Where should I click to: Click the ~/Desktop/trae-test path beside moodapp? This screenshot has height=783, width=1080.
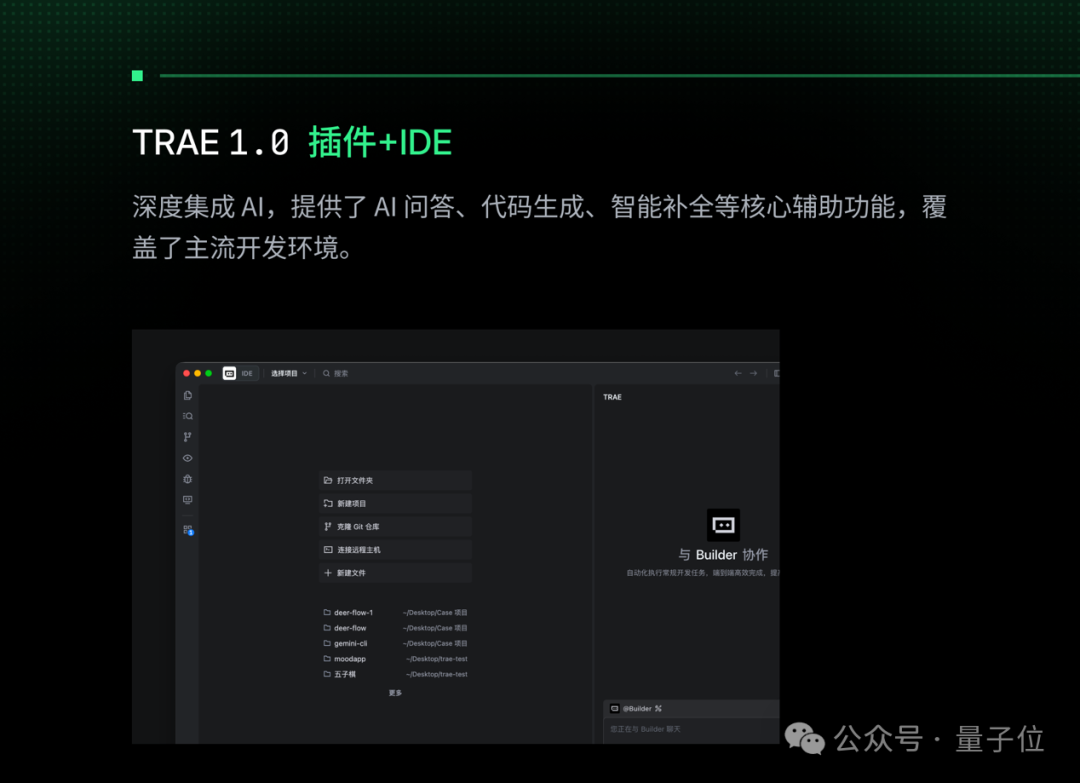click(x=437, y=659)
